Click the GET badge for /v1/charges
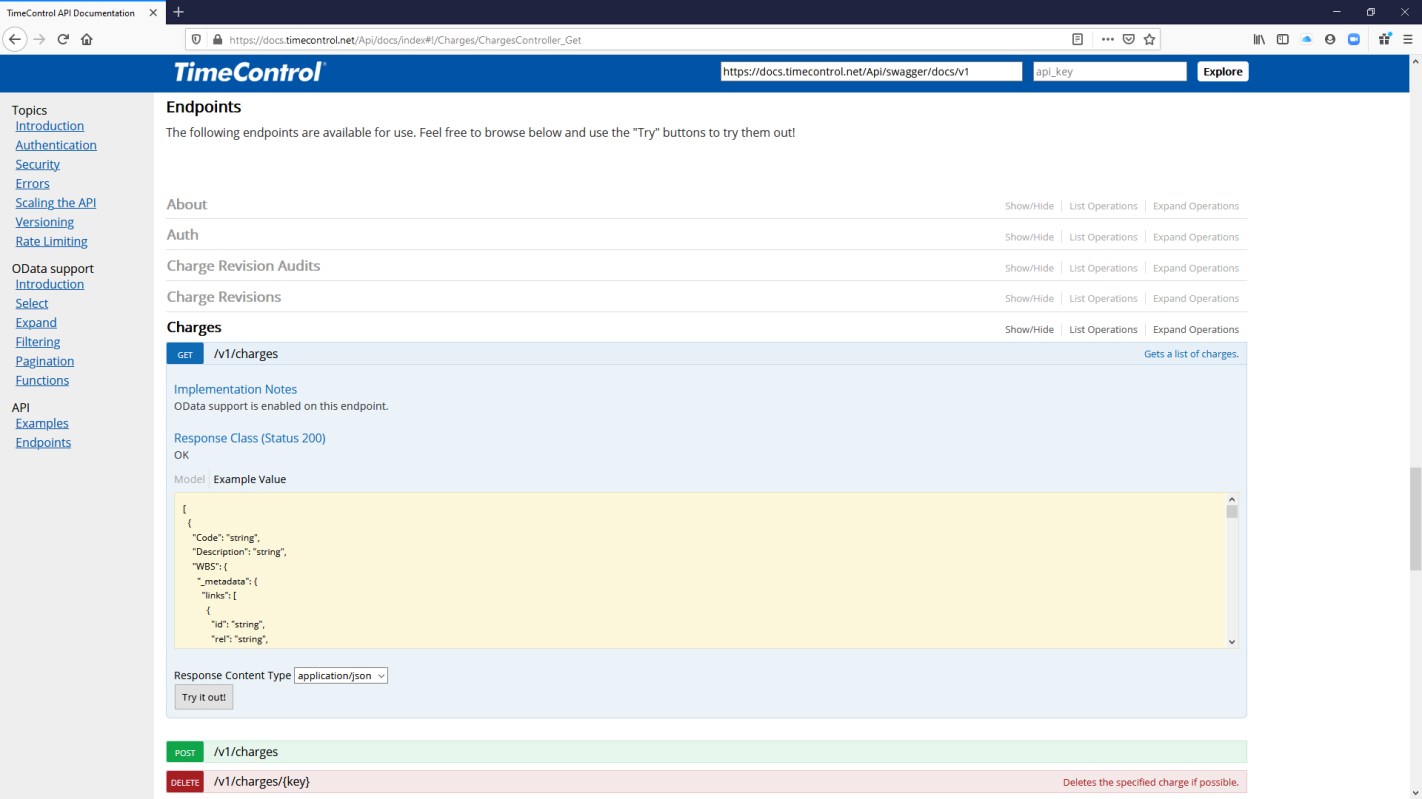Viewport: 1422px width, 799px height. point(185,354)
